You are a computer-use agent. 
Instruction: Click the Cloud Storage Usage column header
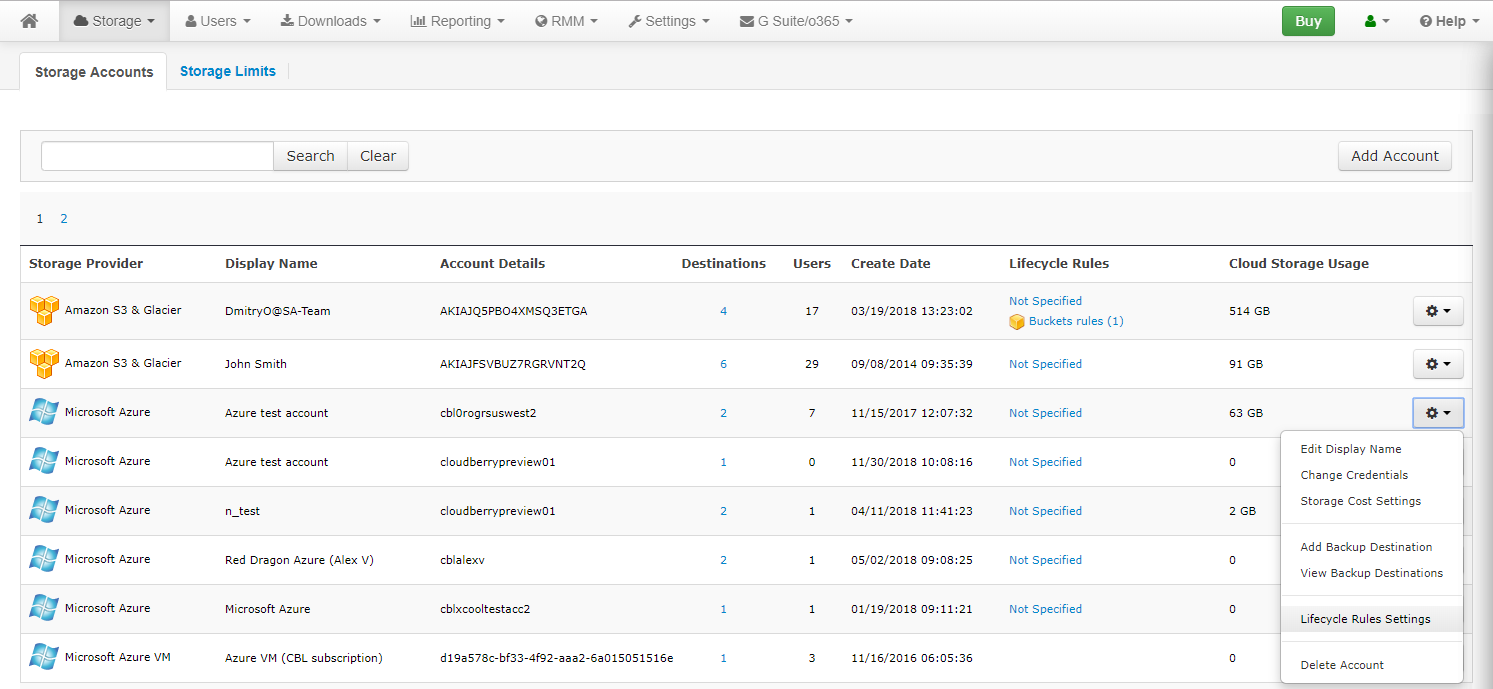tap(1299, 264)
